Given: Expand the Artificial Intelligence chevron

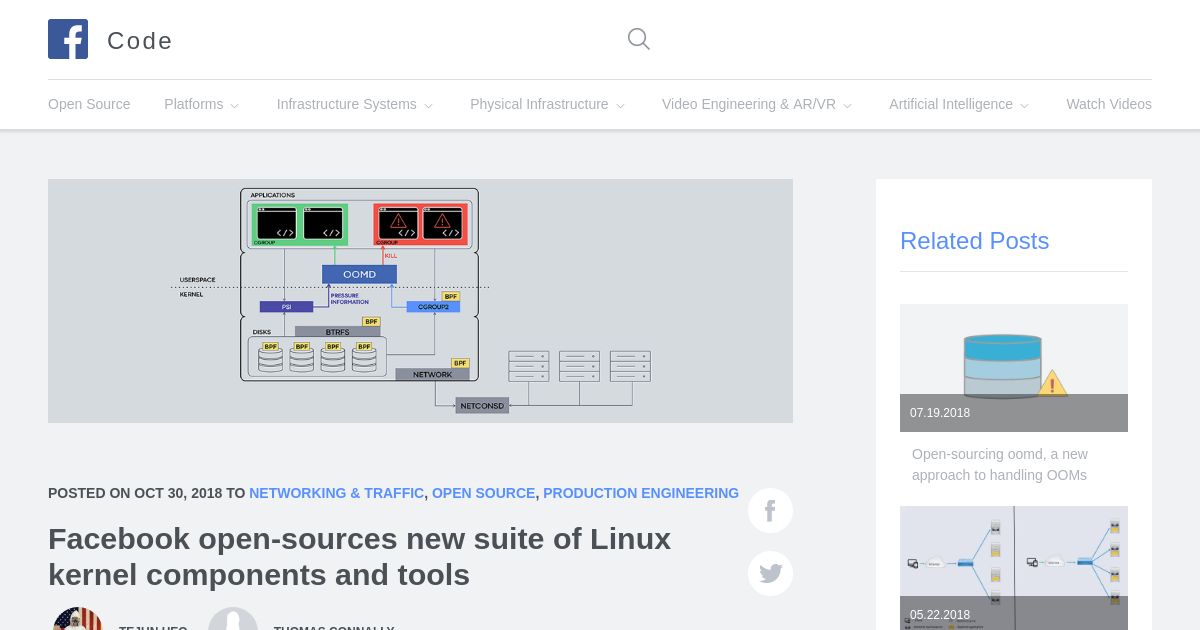Looking at the screenshot, I should 1024,105.
